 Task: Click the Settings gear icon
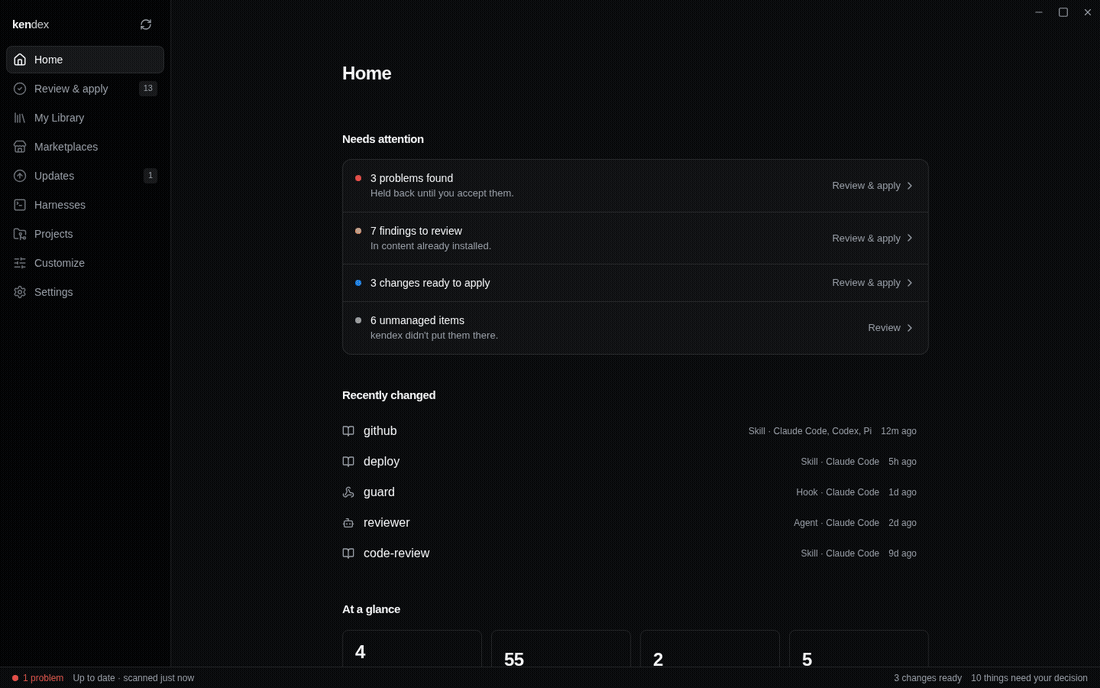click(x=20, y=292)
